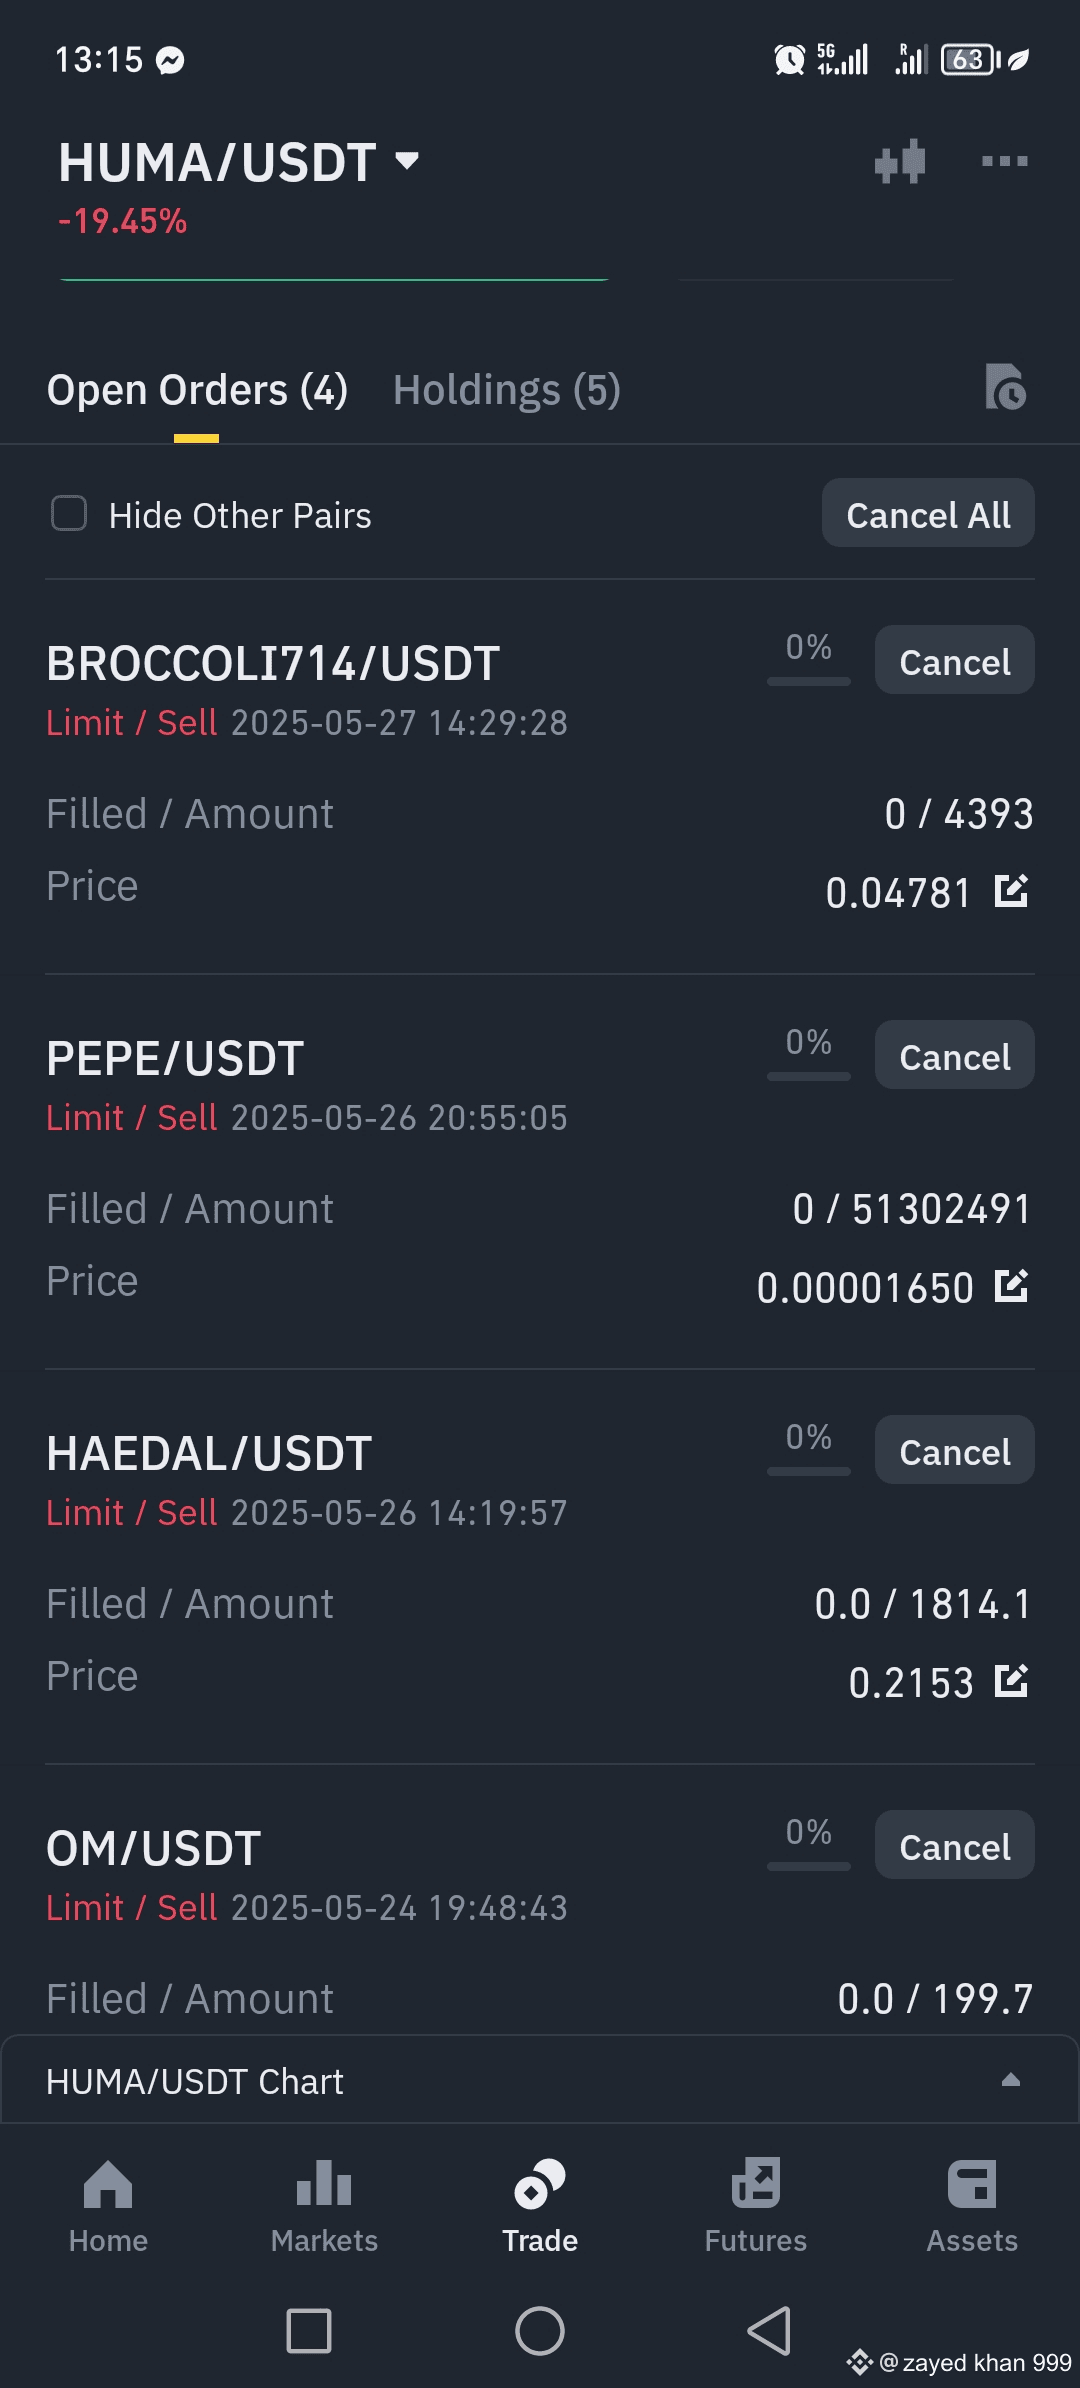The width and height of the screenshot is (1080, 2388).
Task: Expand the HUMA/USDT Chart panel
Action: coord(1010,2080)
